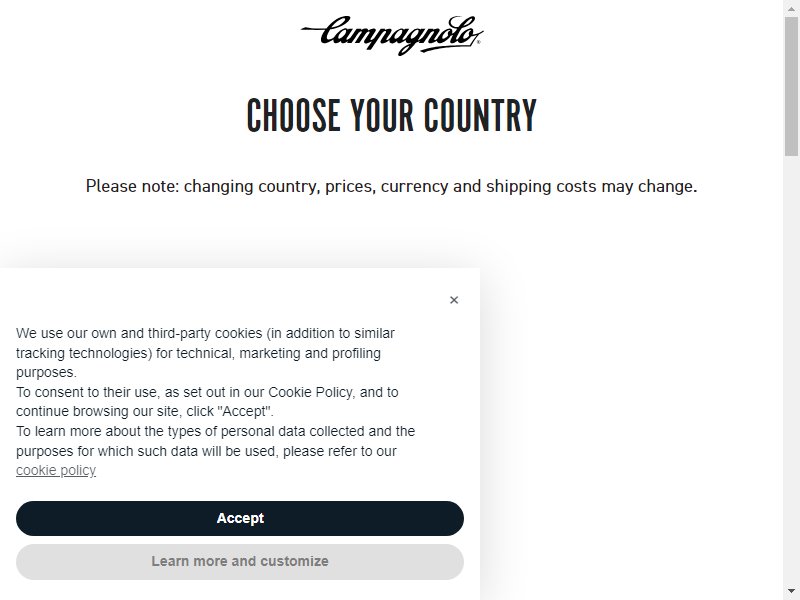Click the 'To consent to their use' sentence
Screen dimensions: 800x600
pyautogui.click(x=207, y=402)
